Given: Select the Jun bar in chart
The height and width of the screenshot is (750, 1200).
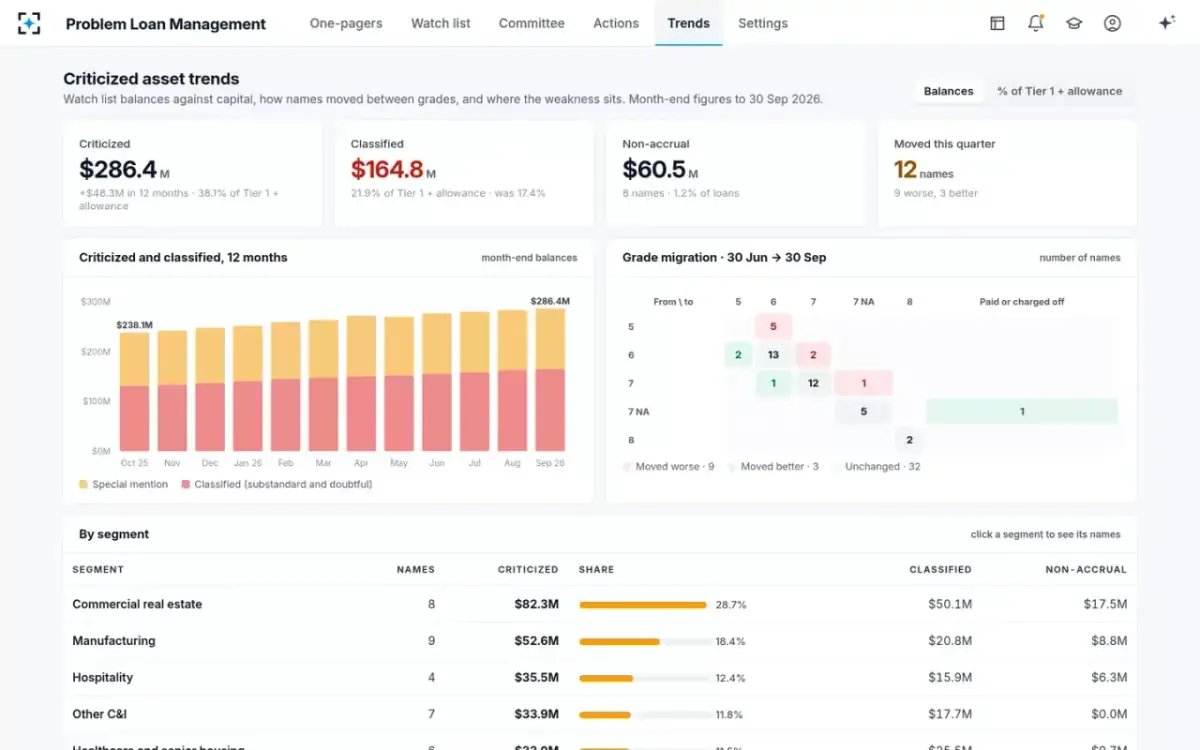Looking at the screenshot, I should 437,383.
